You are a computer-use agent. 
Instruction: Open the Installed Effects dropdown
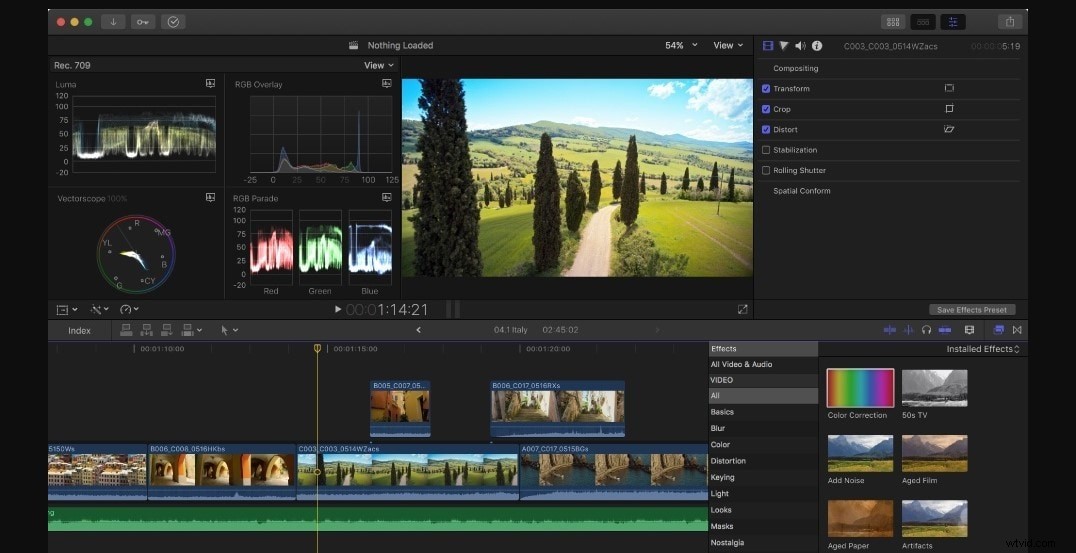tap(983, 349)
